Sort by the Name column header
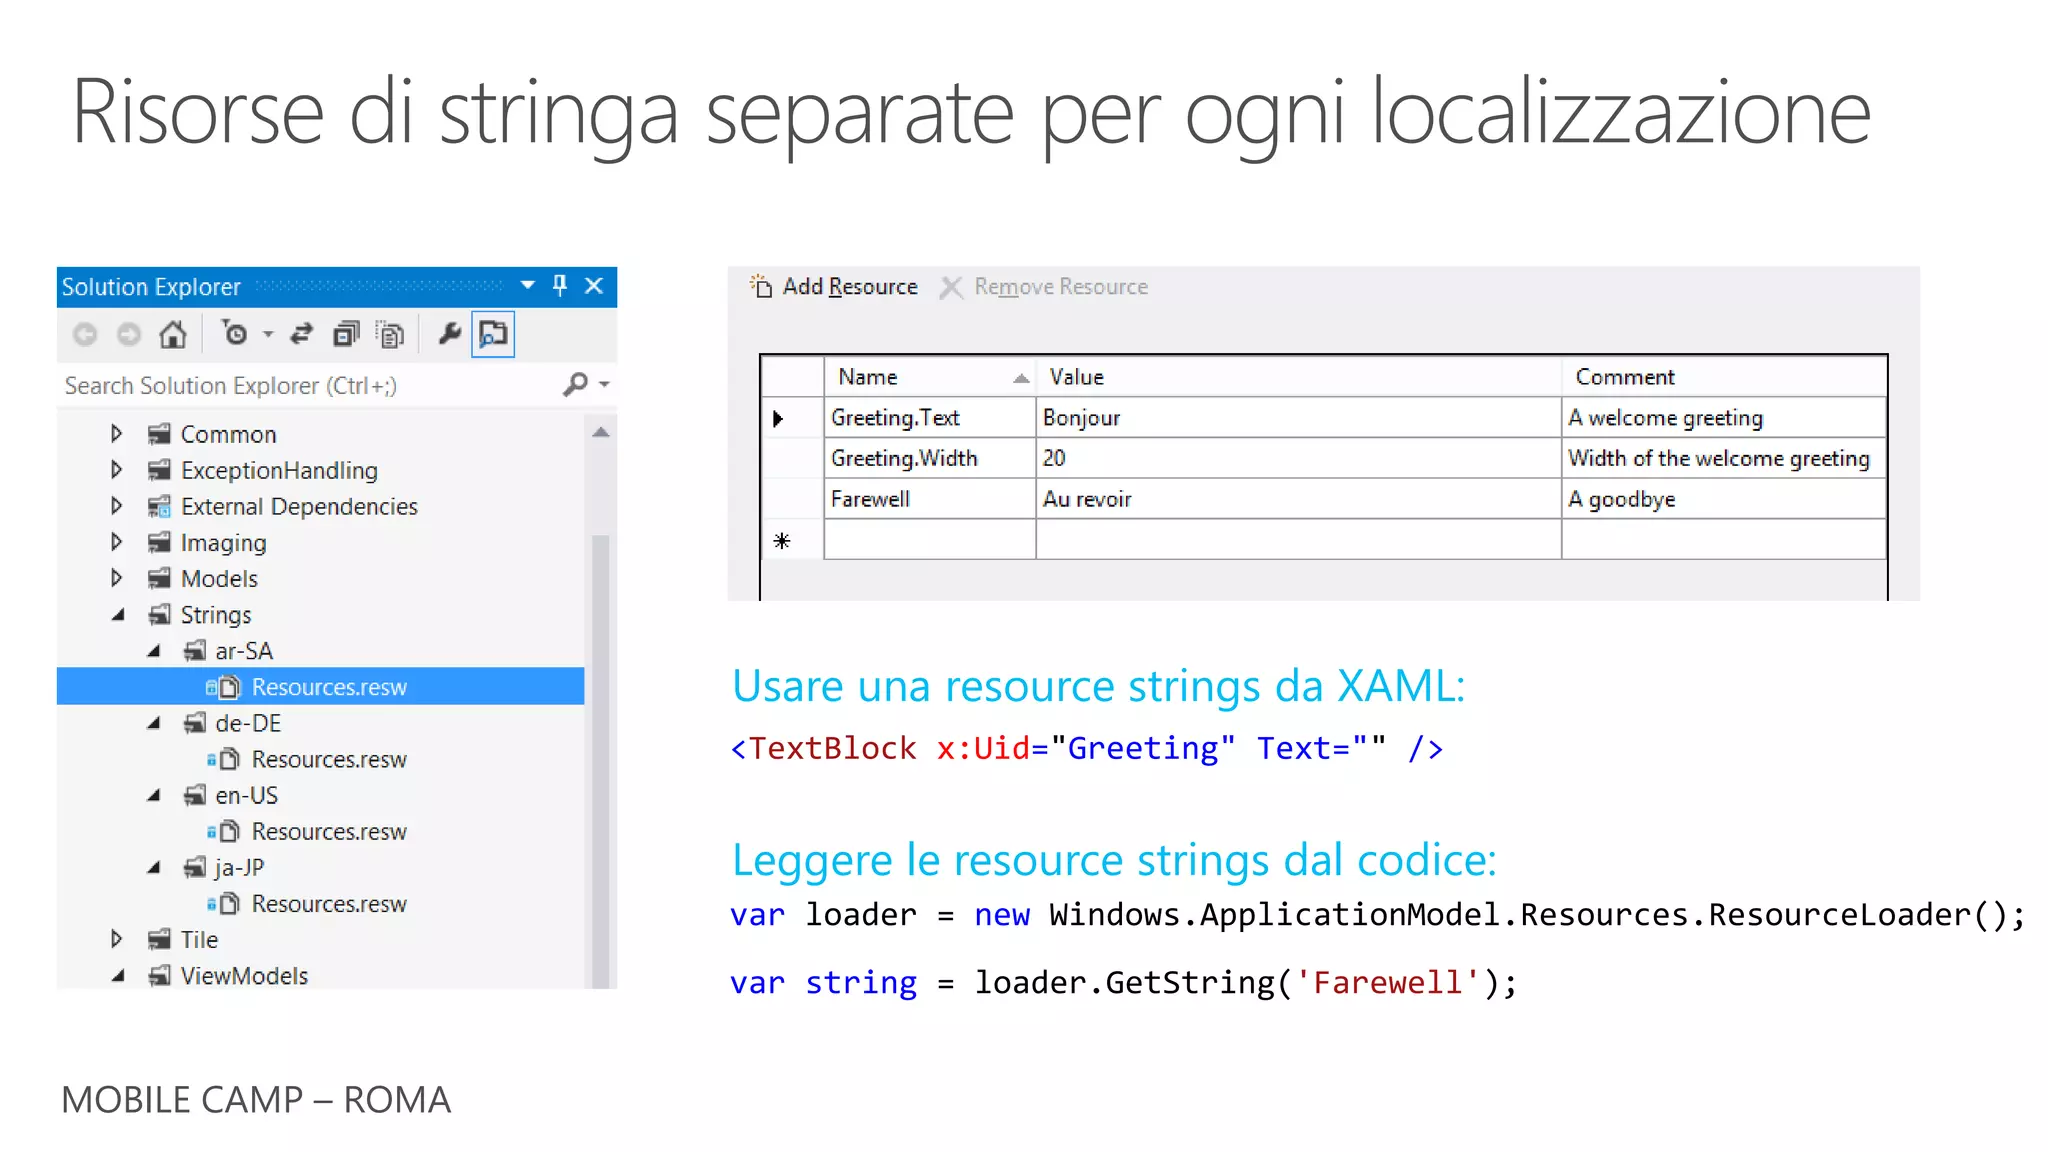Viewport: 2048px width, 1152px height. pos(930,377)
